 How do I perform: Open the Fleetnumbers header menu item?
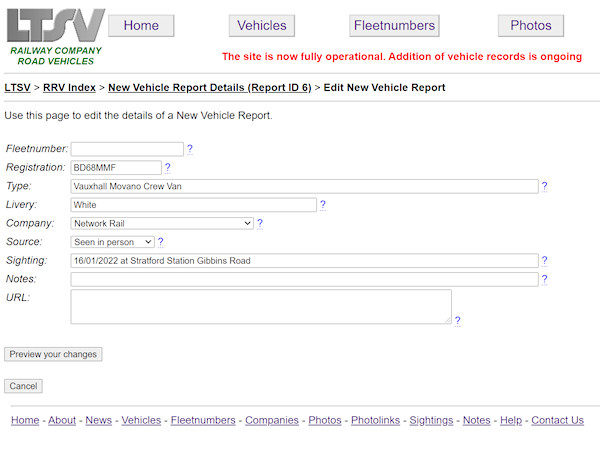point(395,26)
